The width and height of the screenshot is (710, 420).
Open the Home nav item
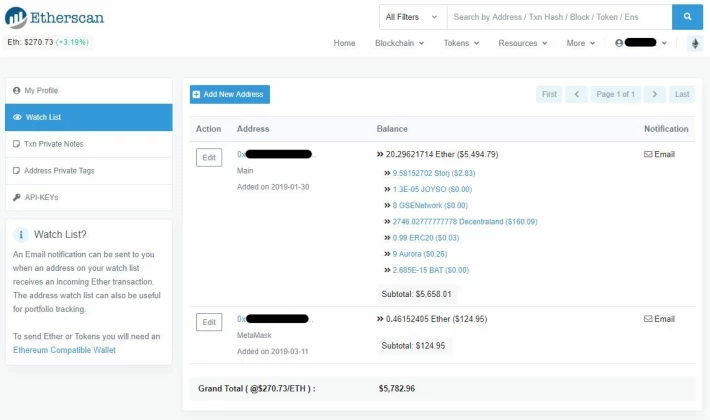[344, 43]
